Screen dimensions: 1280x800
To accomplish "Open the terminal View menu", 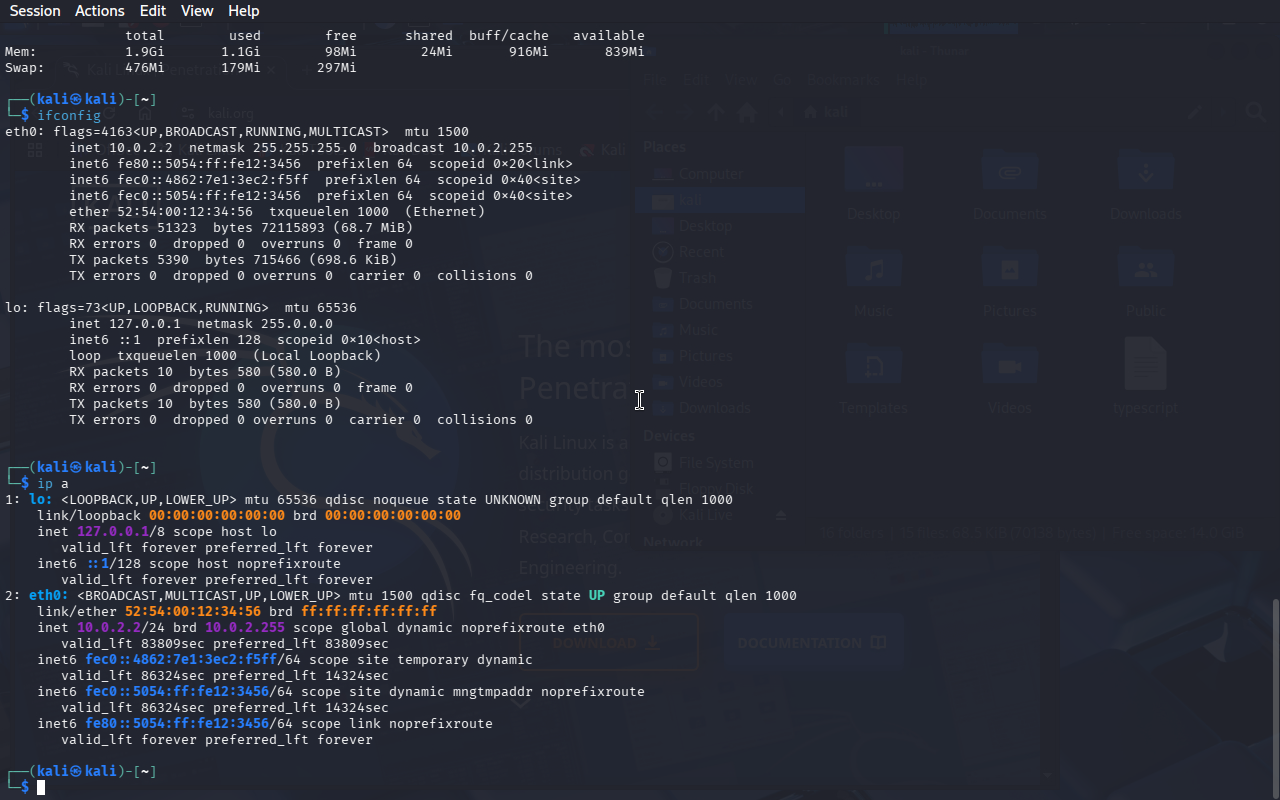I will point(197,11).
